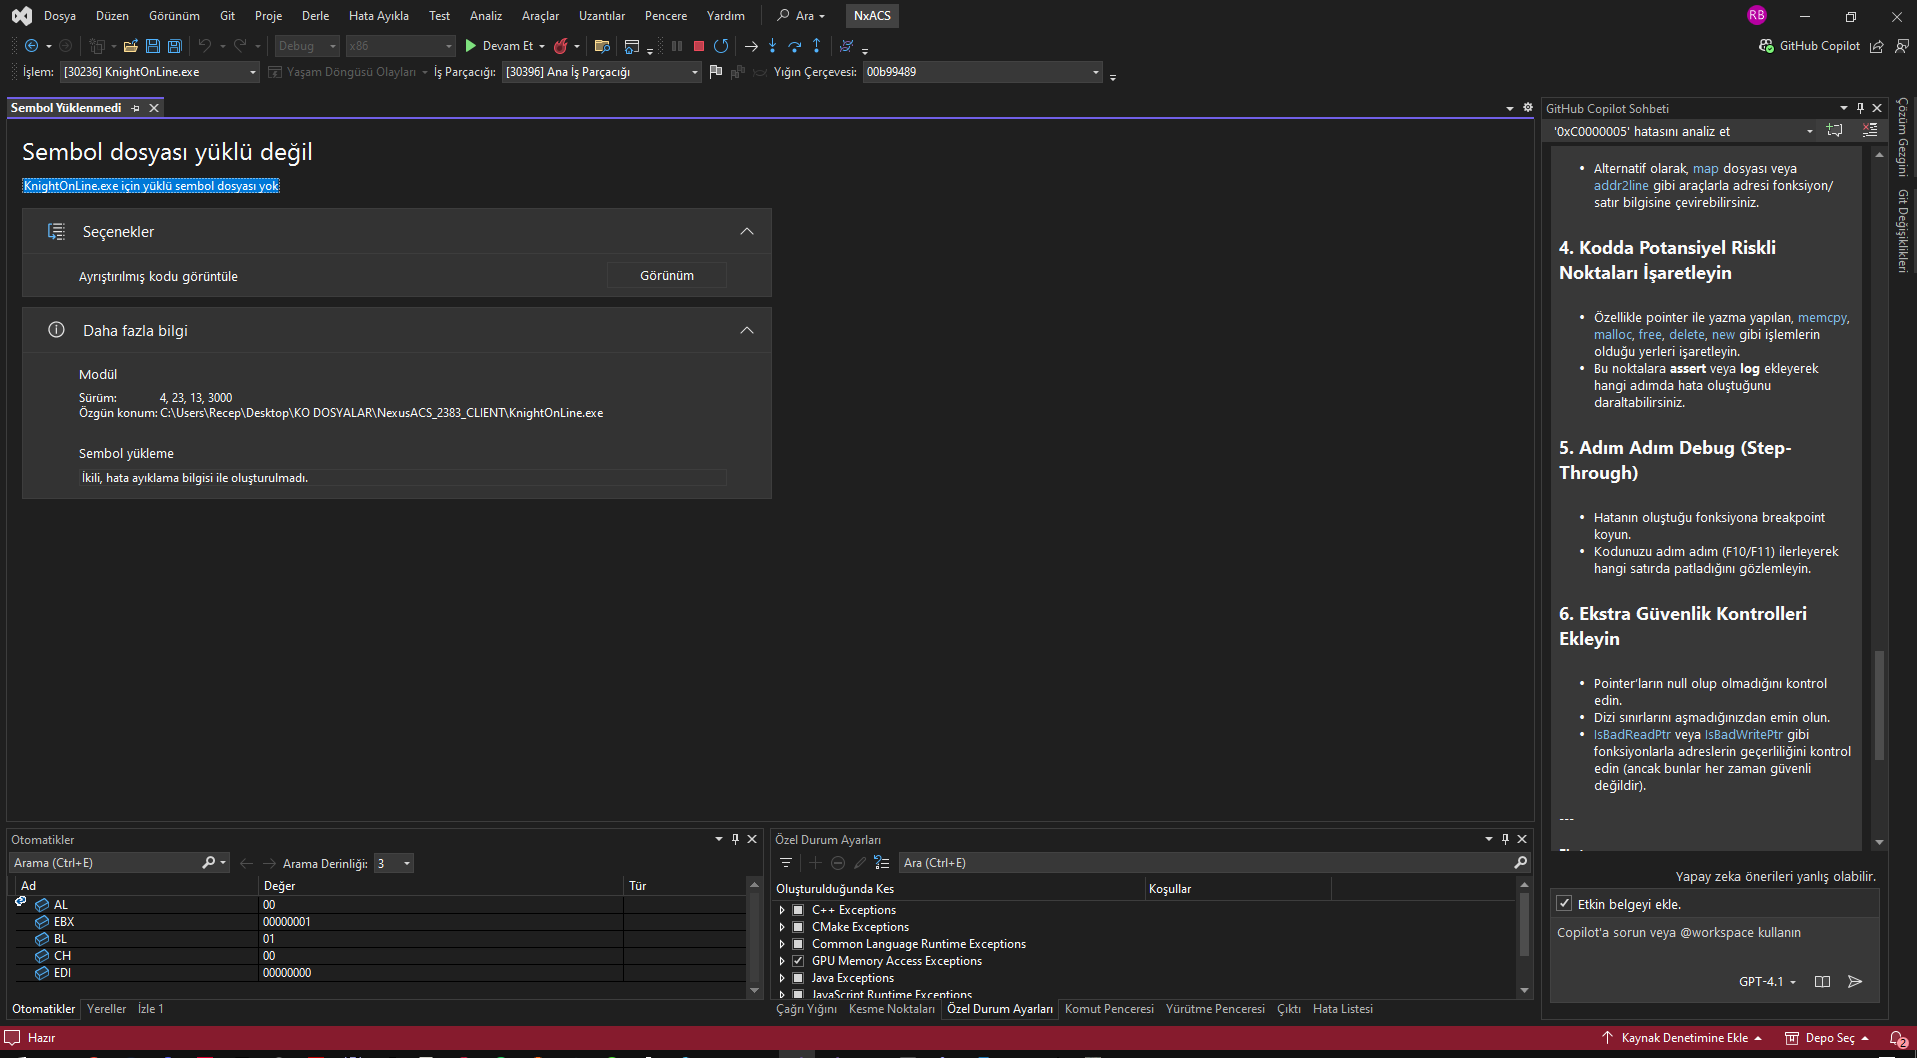Open the Uzantılar menu
This screenshot has width=1917, height=1058.
click(x=602, y=16)
